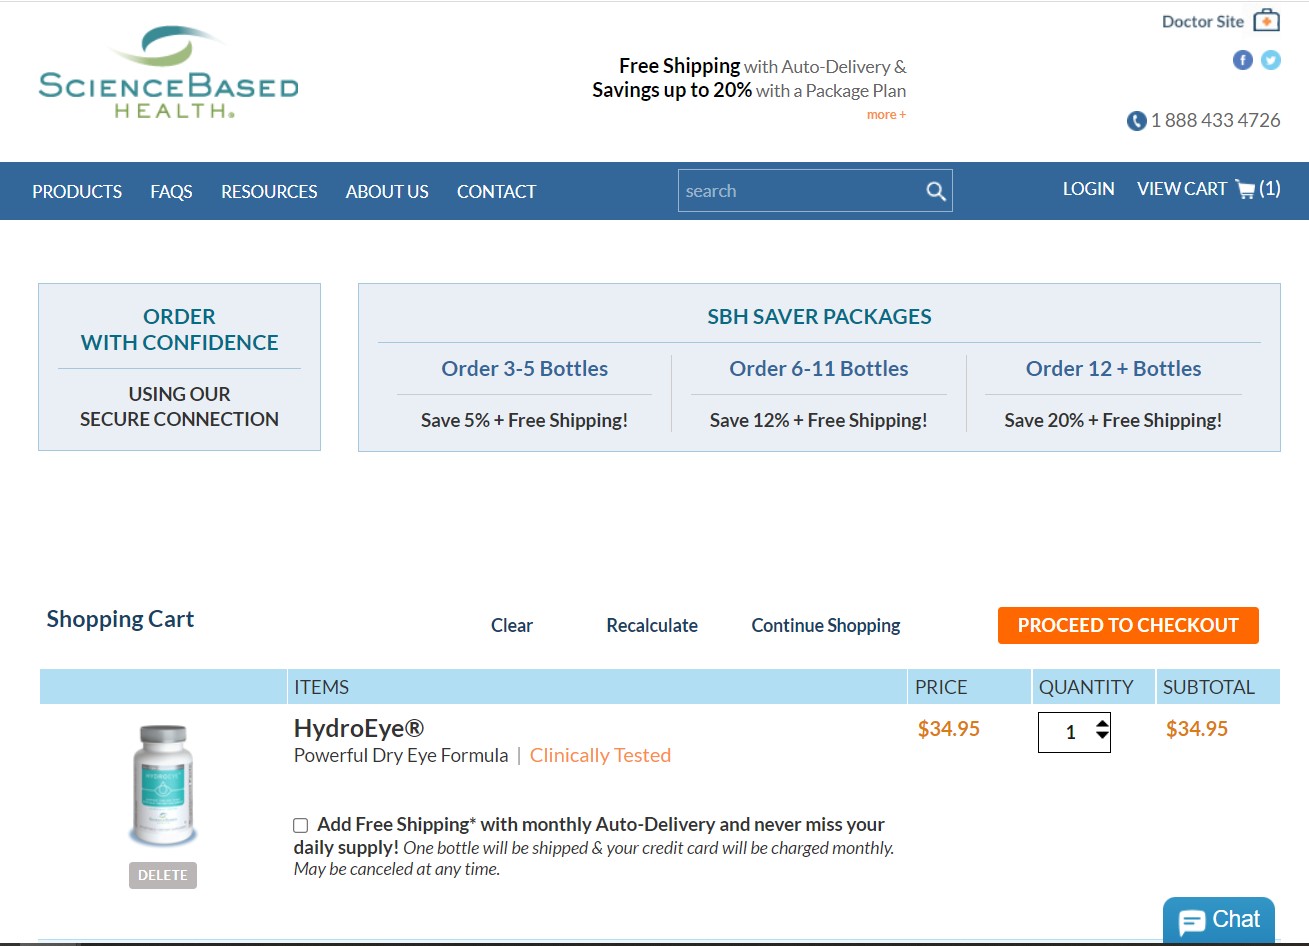Delete HydroEye from the cart

(x=163, y=875)
